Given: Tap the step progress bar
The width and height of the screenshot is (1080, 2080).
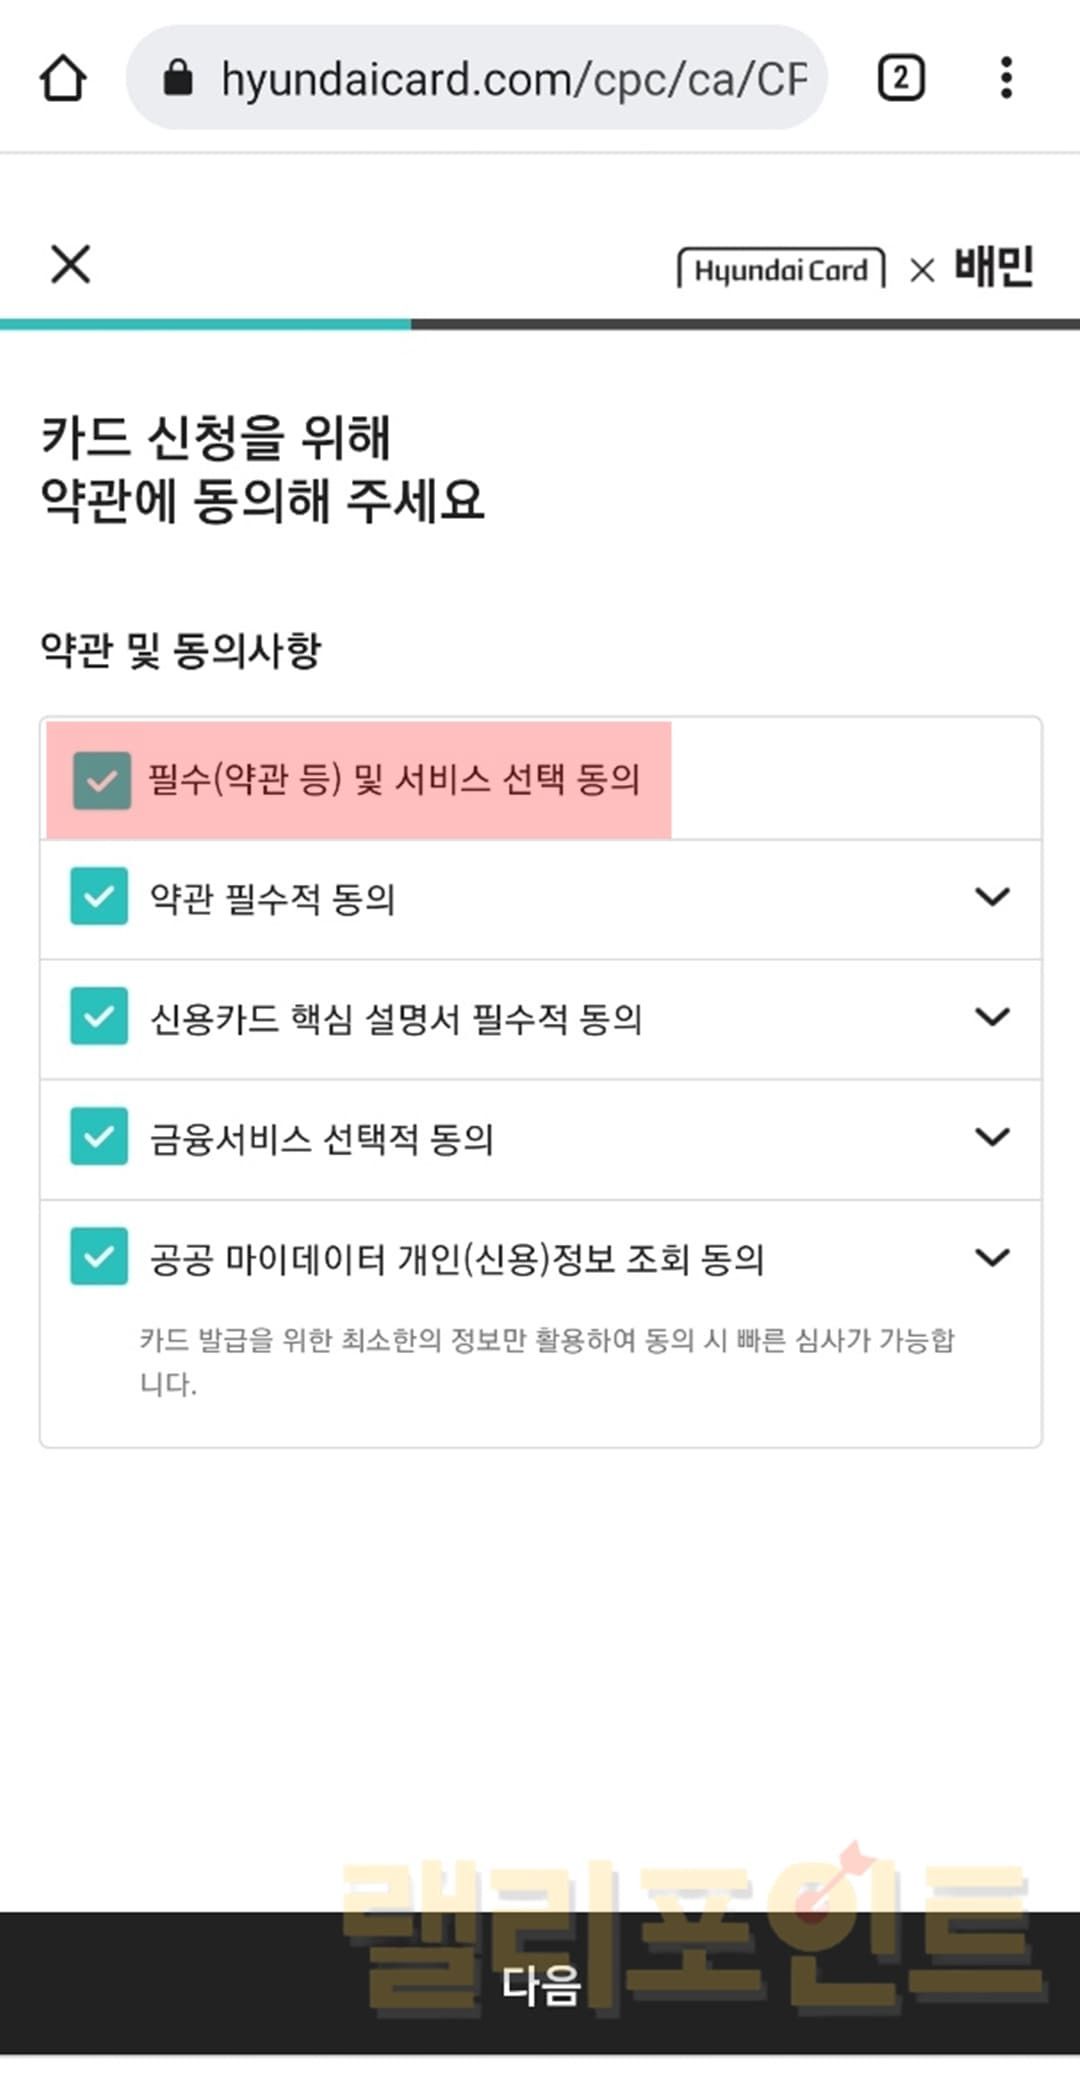Looking at the screenshot, I should pyautogui.click(x=540, y=324).
